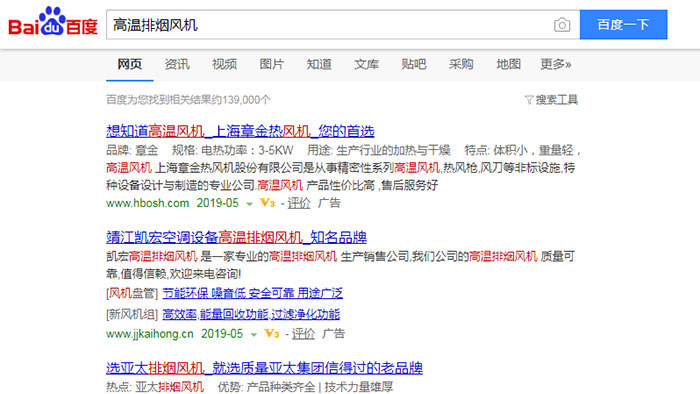Open the 图片 tab
This screenshot has width=700, height=394.
pos(271,64)
